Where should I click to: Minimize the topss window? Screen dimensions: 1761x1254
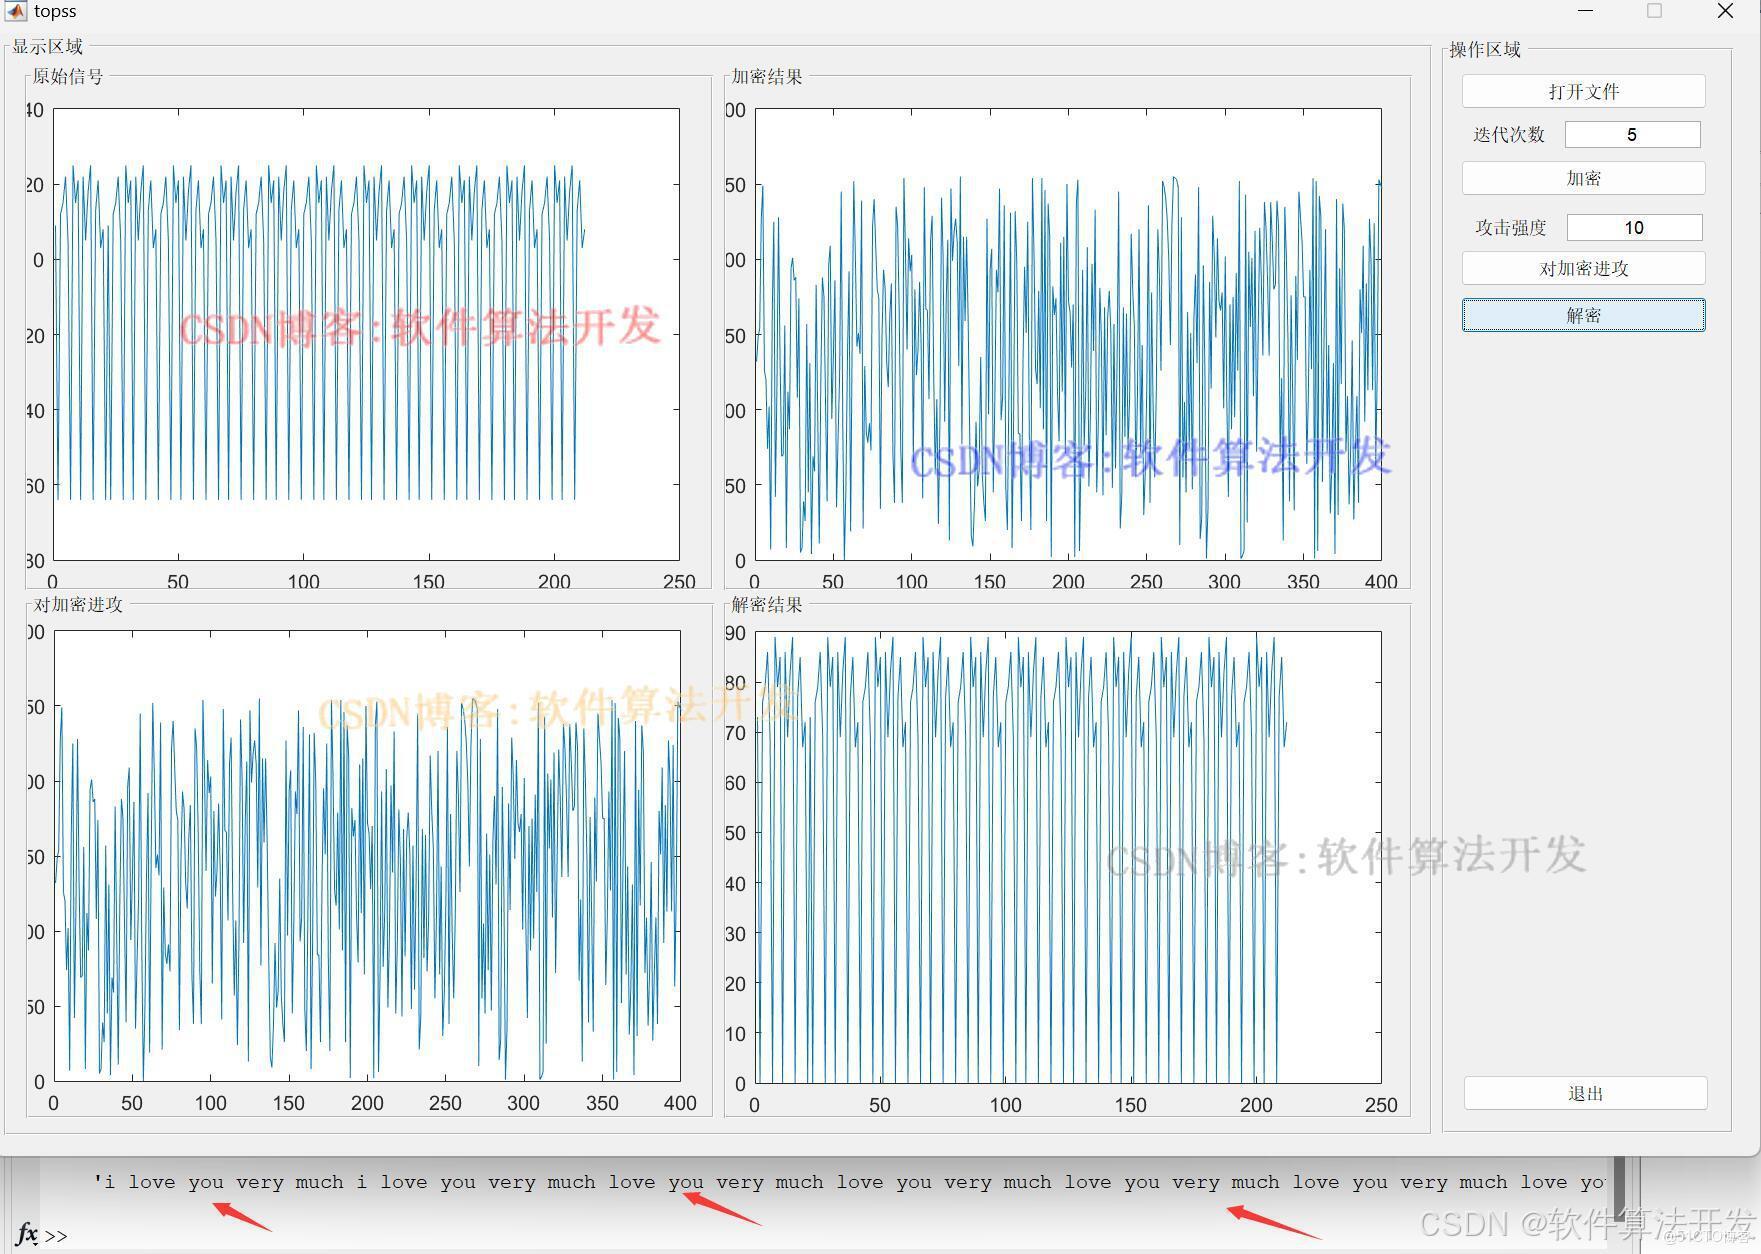(1585, 11)
